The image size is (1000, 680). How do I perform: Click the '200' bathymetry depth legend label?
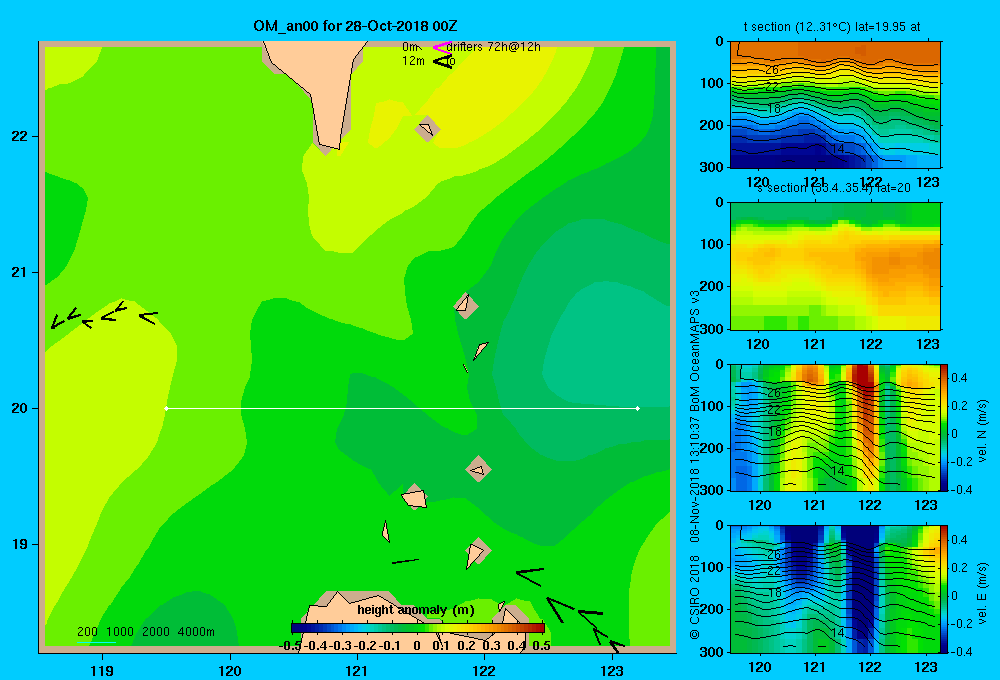click(87, 632)
